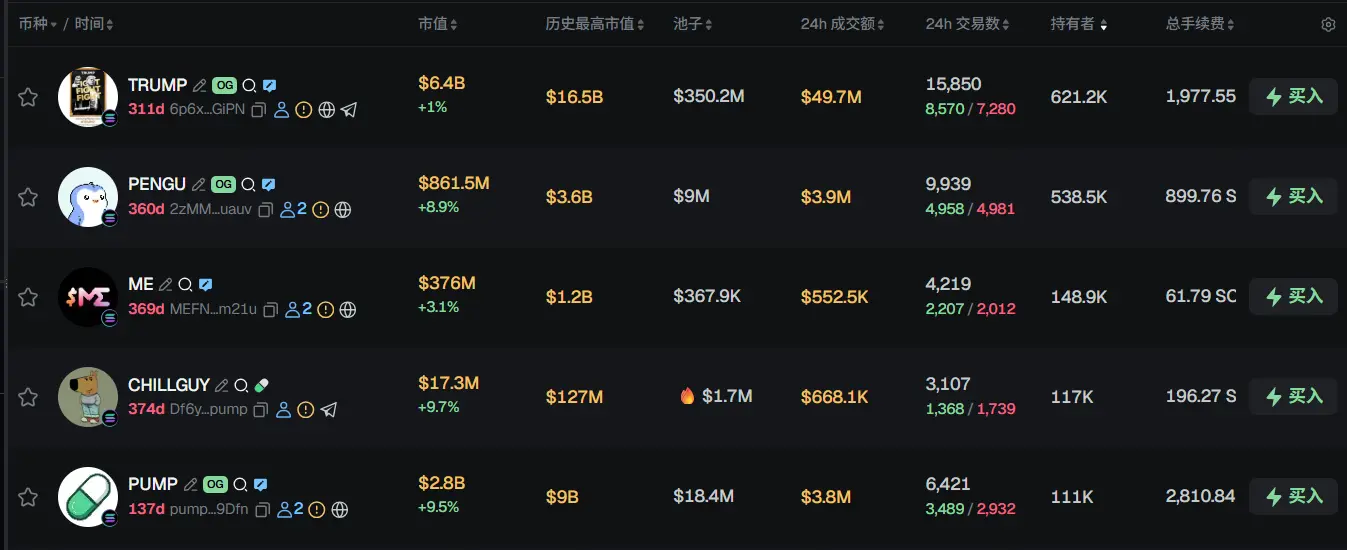Add PENGU to favorites with star
1347x550 pixels.
coord(28,197)
